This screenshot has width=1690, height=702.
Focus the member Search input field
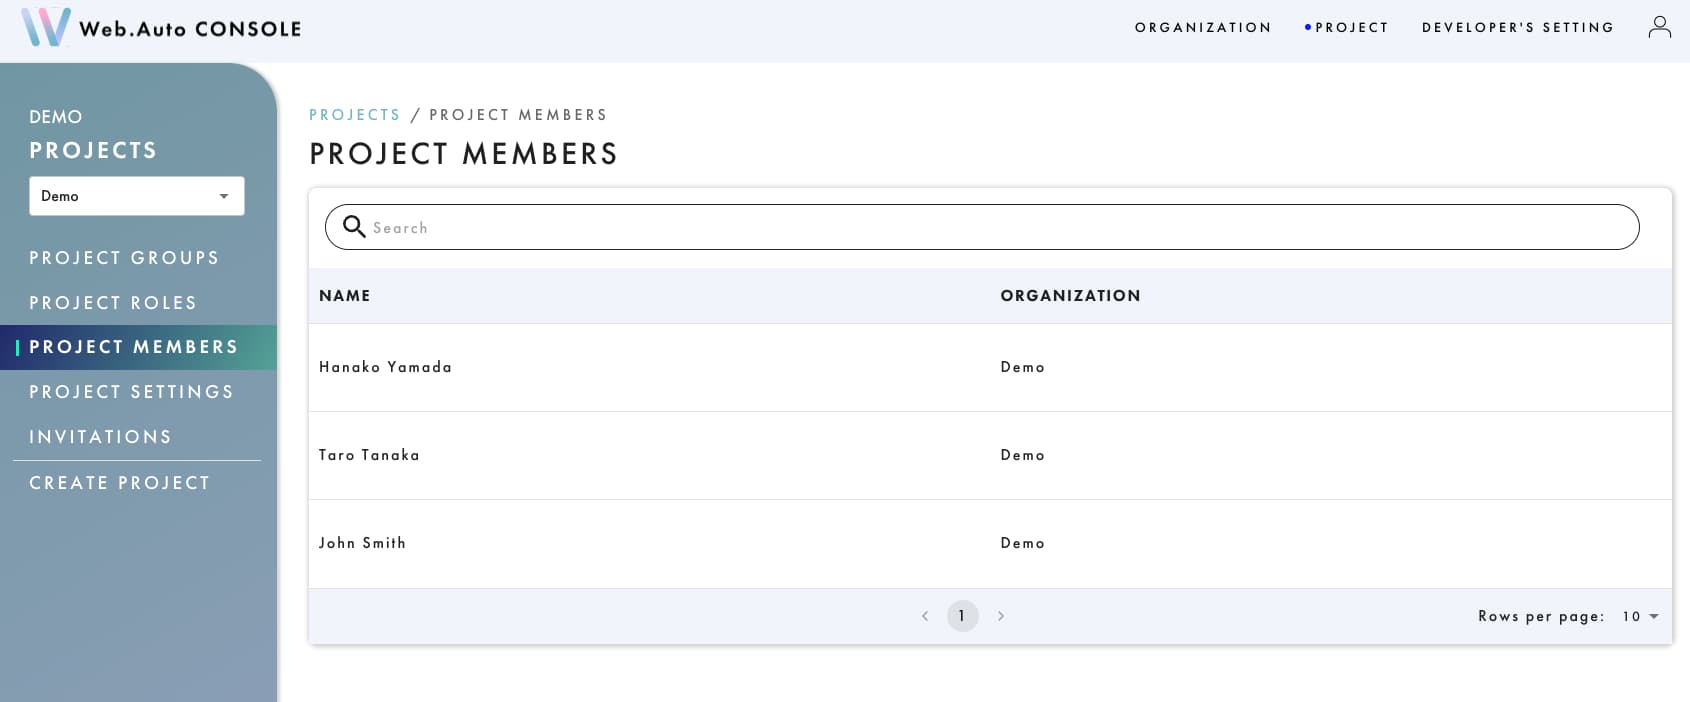coord(1000,228)
